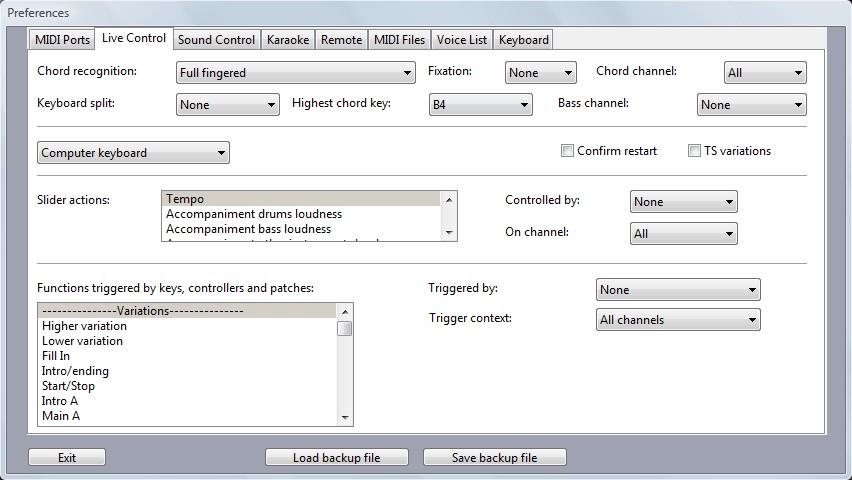Enable the Confirm restart checkbox

[x=568, y=151]
